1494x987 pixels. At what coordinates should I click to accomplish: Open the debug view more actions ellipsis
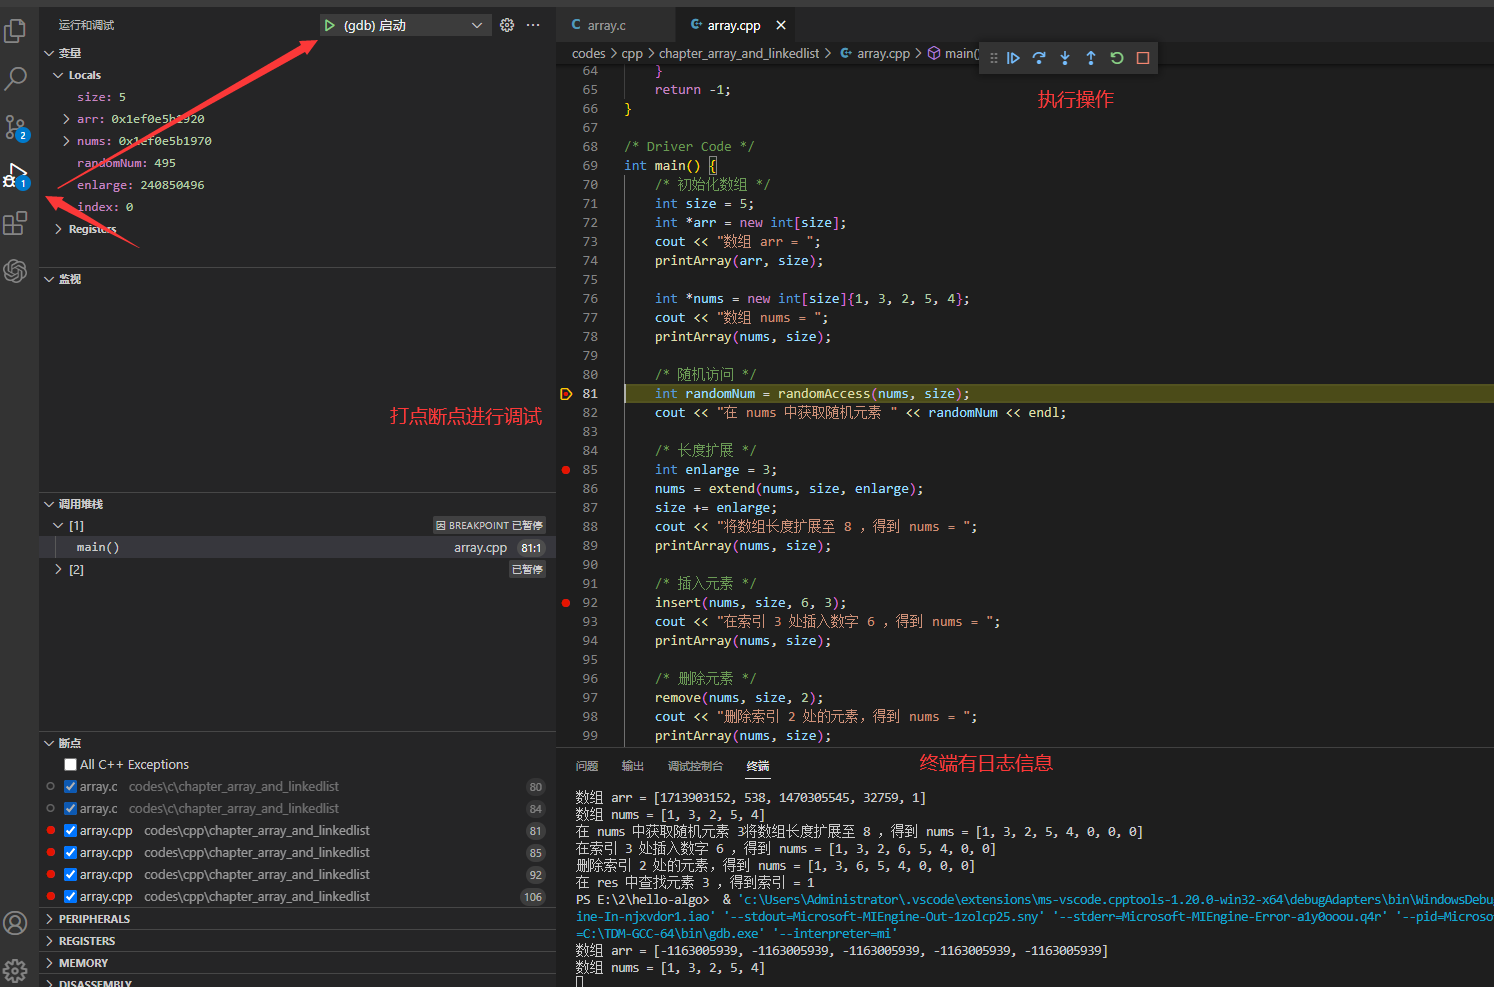[x=533, y=25]
